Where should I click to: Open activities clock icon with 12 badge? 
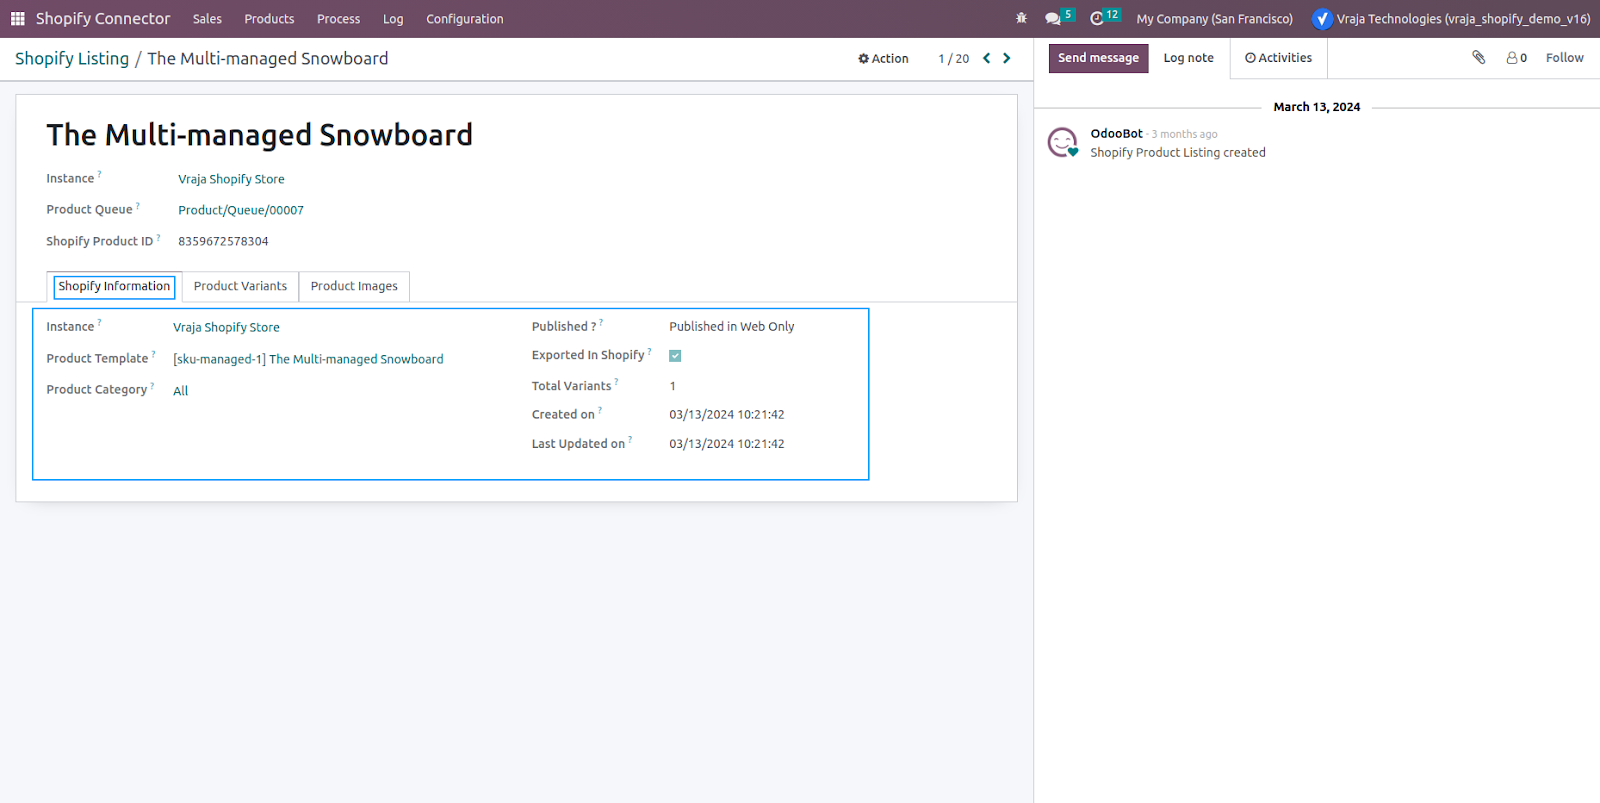point(1104,18)
